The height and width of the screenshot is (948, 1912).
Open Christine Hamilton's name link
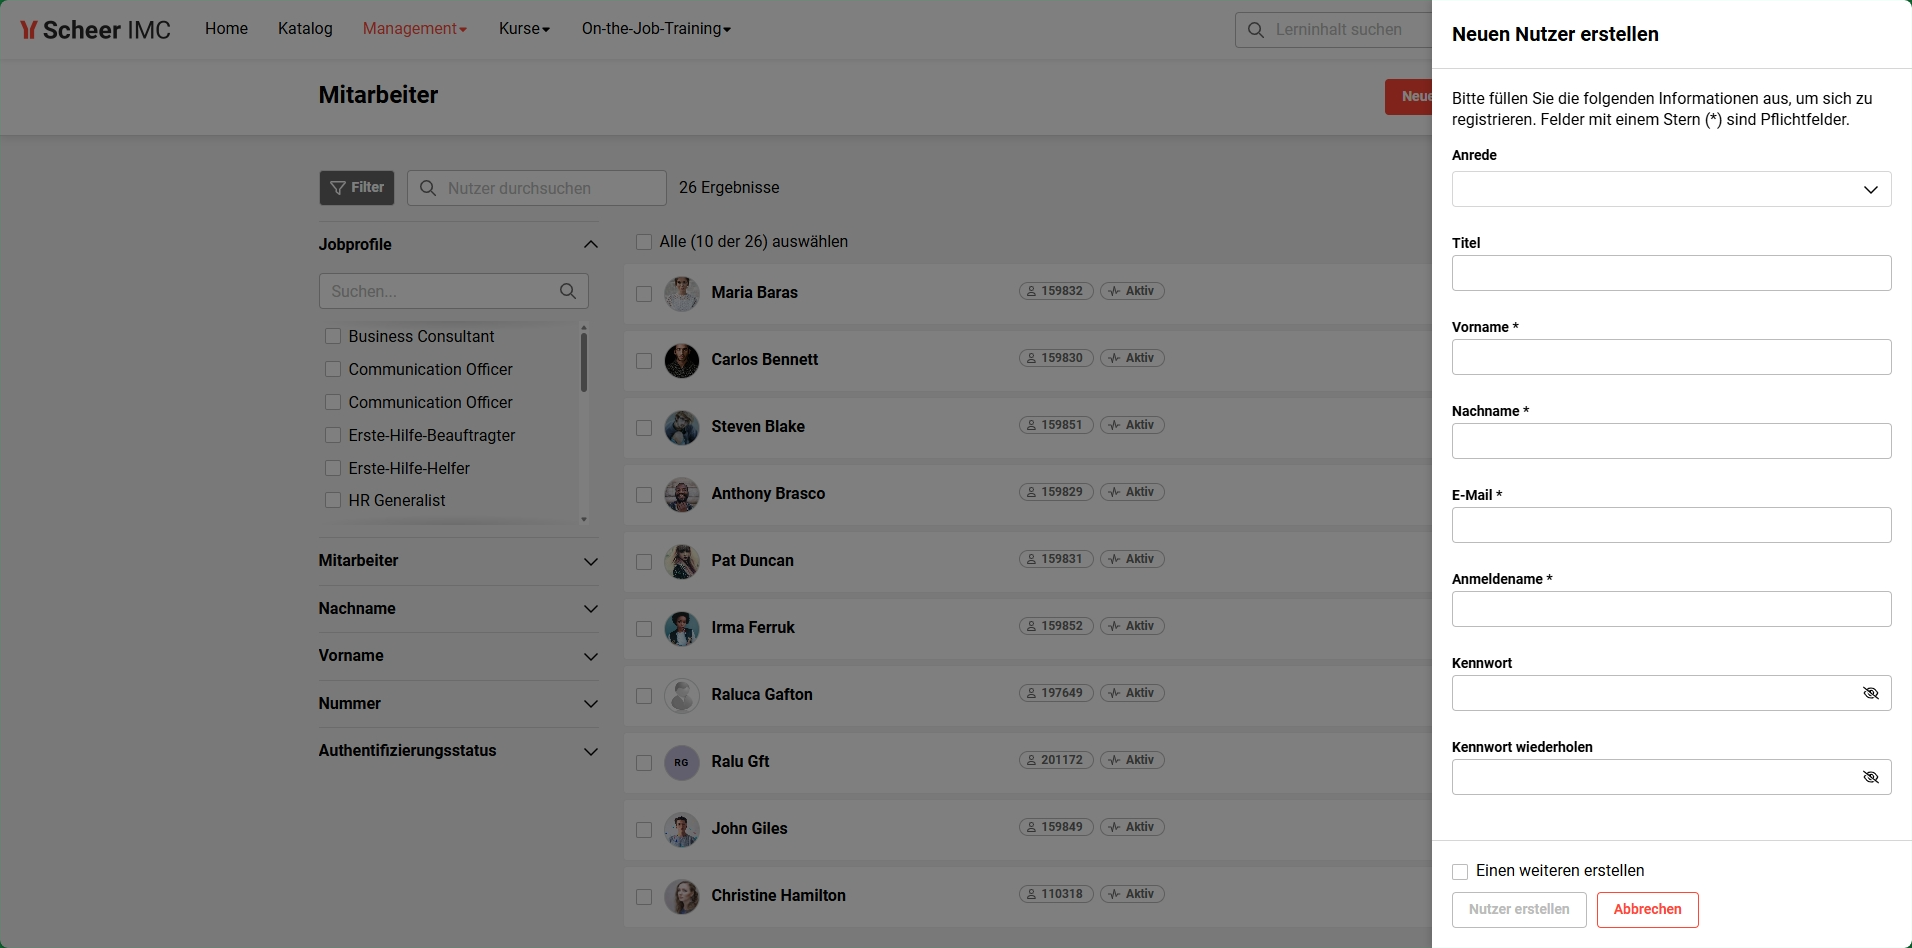[x=778, y=895]
